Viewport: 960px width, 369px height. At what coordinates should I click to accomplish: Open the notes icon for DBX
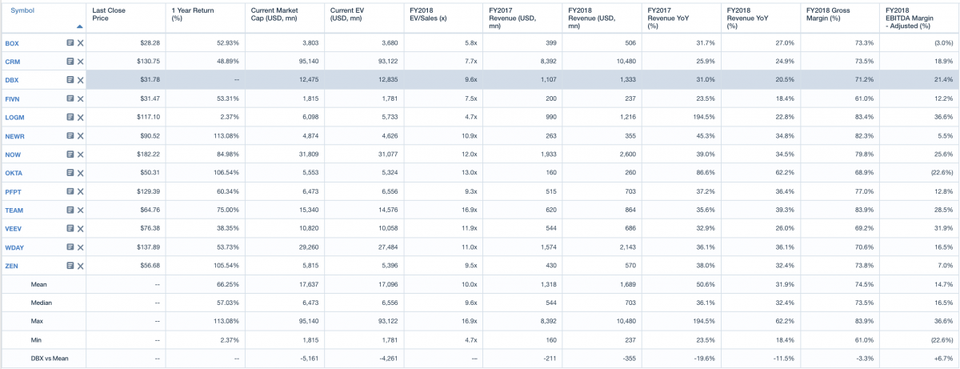(x=70, y=80)
